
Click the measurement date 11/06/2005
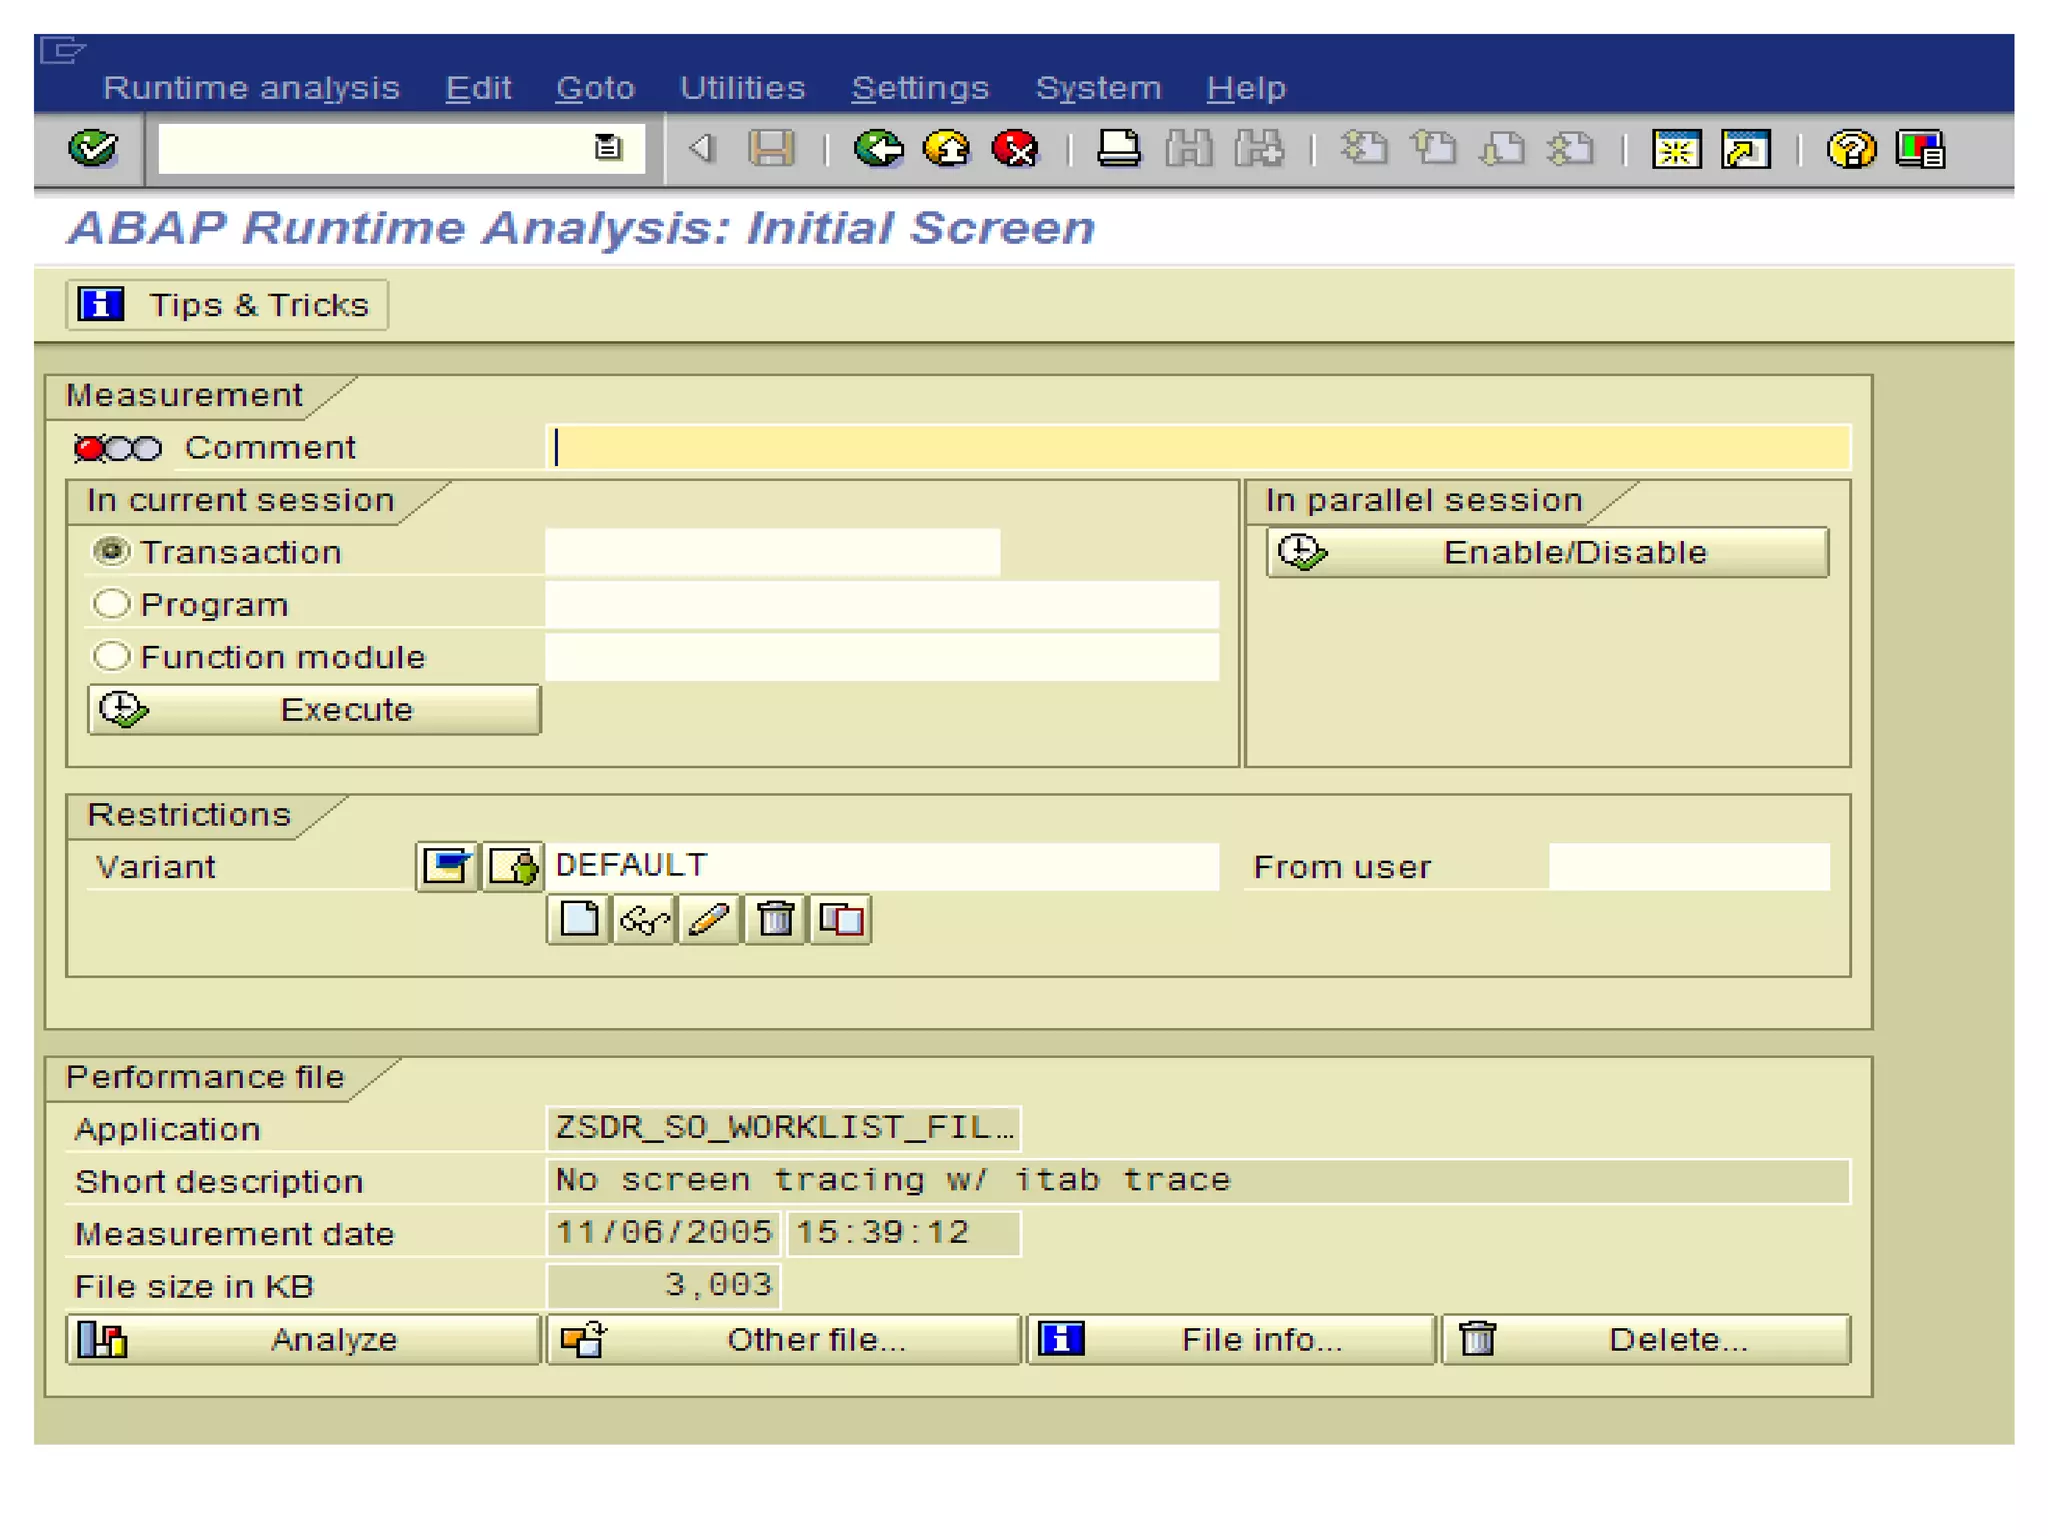tap(664, 1233)
